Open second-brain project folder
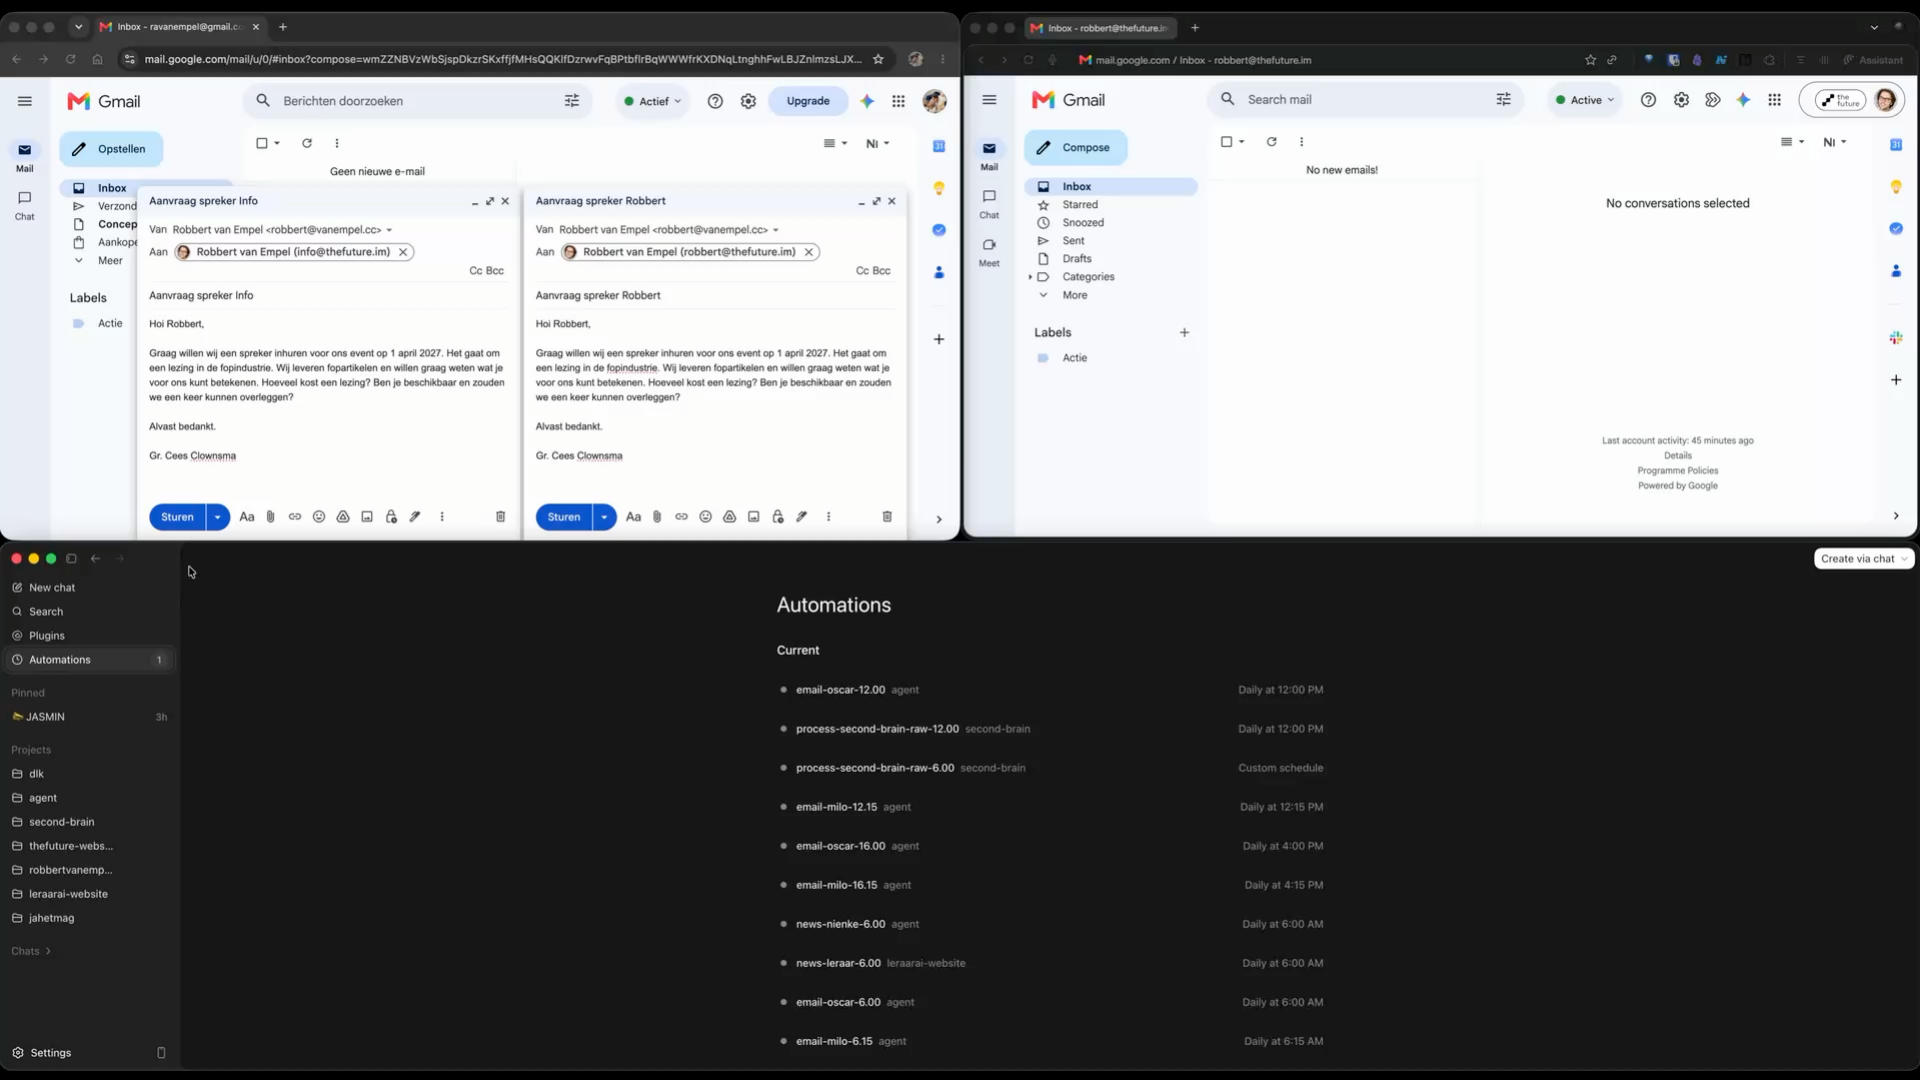This screenshot has width=1920, height=1080. click(89, 822)
